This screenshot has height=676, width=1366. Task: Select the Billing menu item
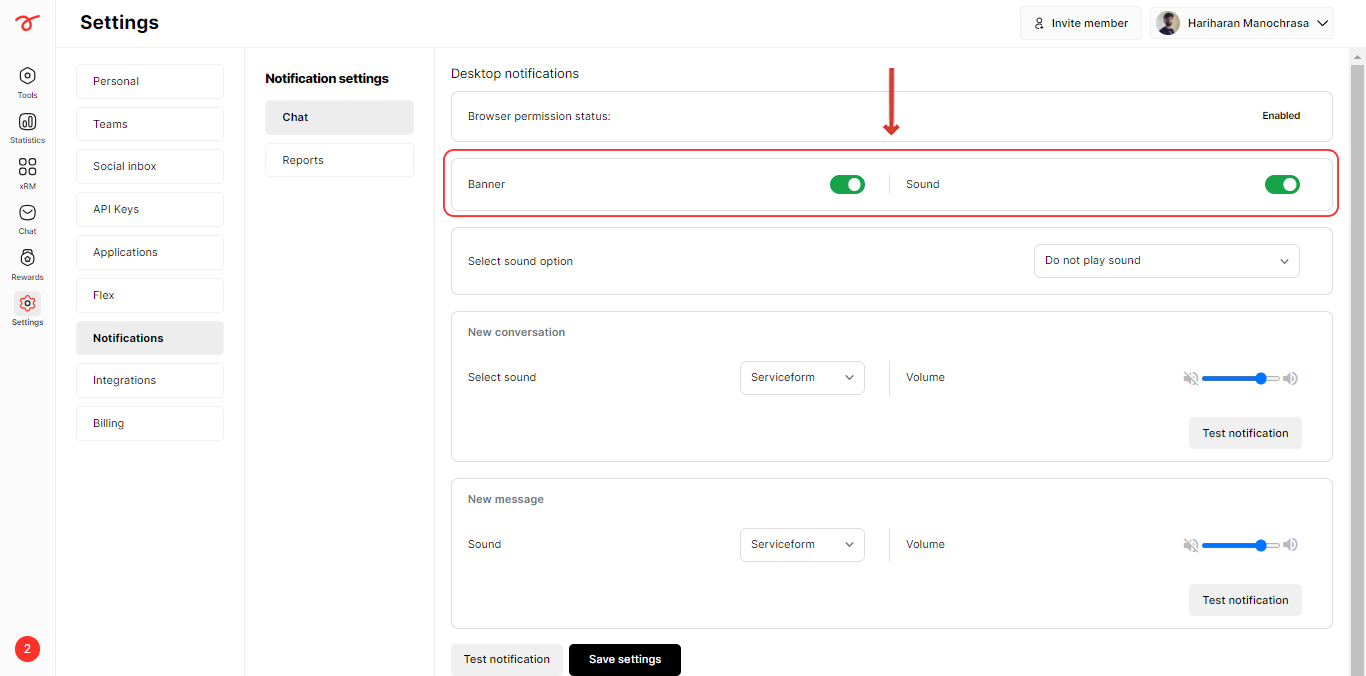coord(150,423)
